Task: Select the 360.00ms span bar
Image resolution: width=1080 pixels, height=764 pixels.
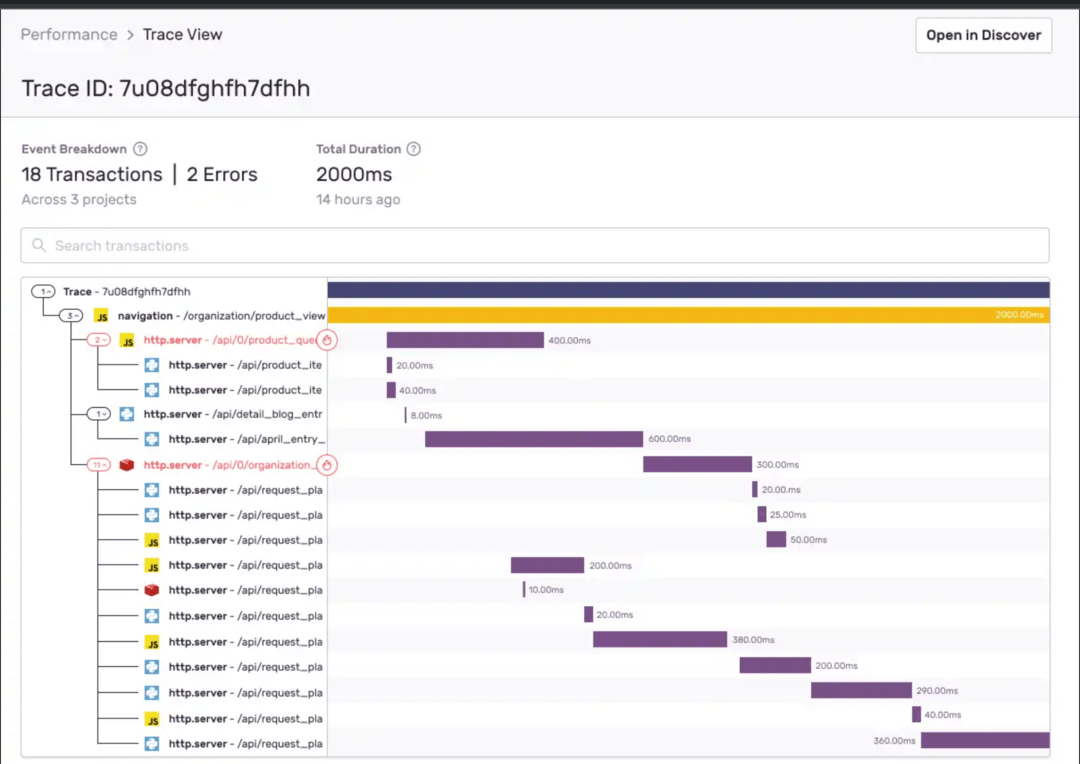Action: click(x=985, y=740)
